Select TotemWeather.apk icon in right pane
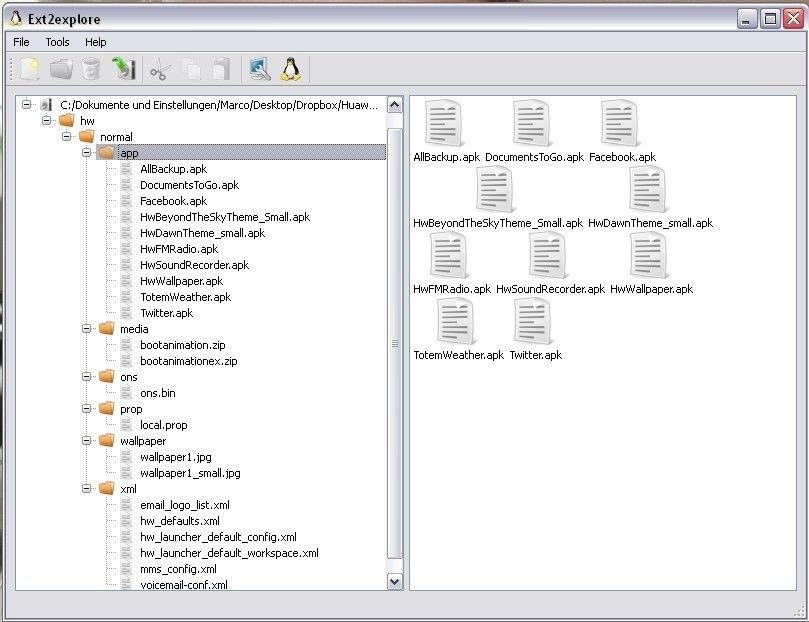 pyautogui.click(x=457, y=322)
